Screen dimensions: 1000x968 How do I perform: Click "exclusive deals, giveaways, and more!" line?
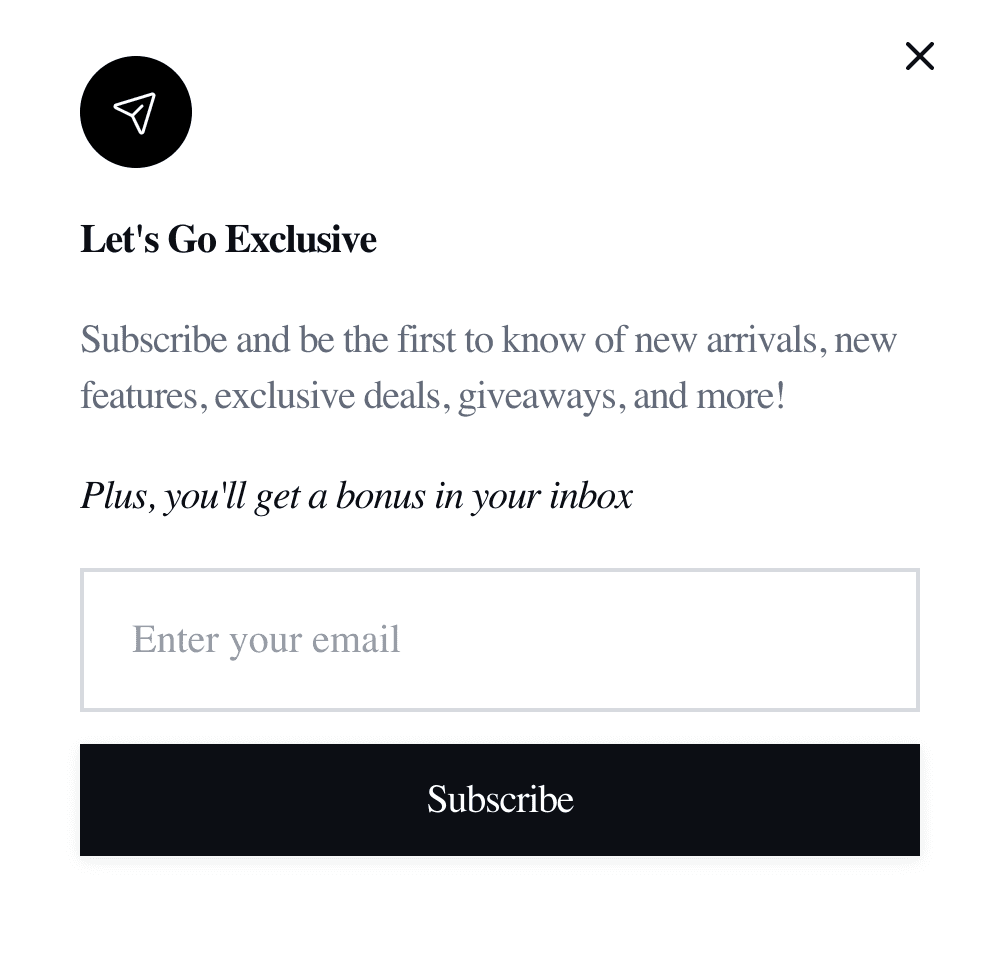(x=499, y=396)
